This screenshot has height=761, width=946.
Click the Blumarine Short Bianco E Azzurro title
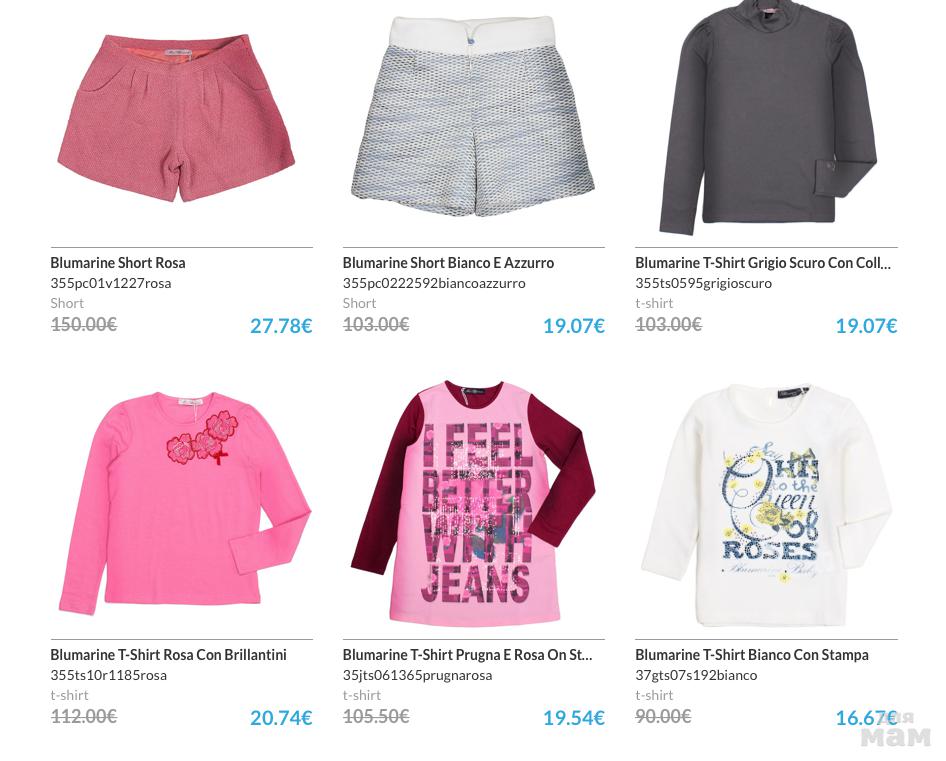pyautogui.click(x=448, y=263)
